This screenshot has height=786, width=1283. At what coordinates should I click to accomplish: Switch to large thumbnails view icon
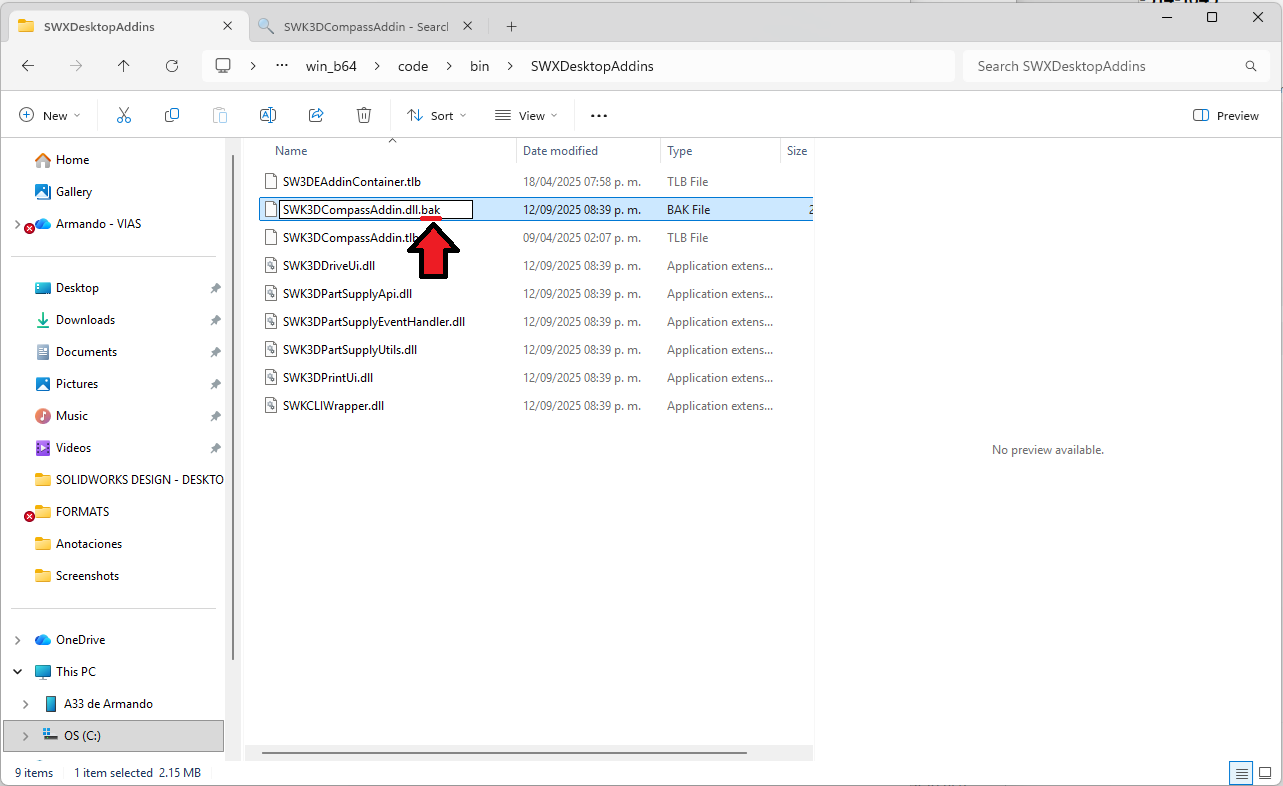click(1265, 773)
